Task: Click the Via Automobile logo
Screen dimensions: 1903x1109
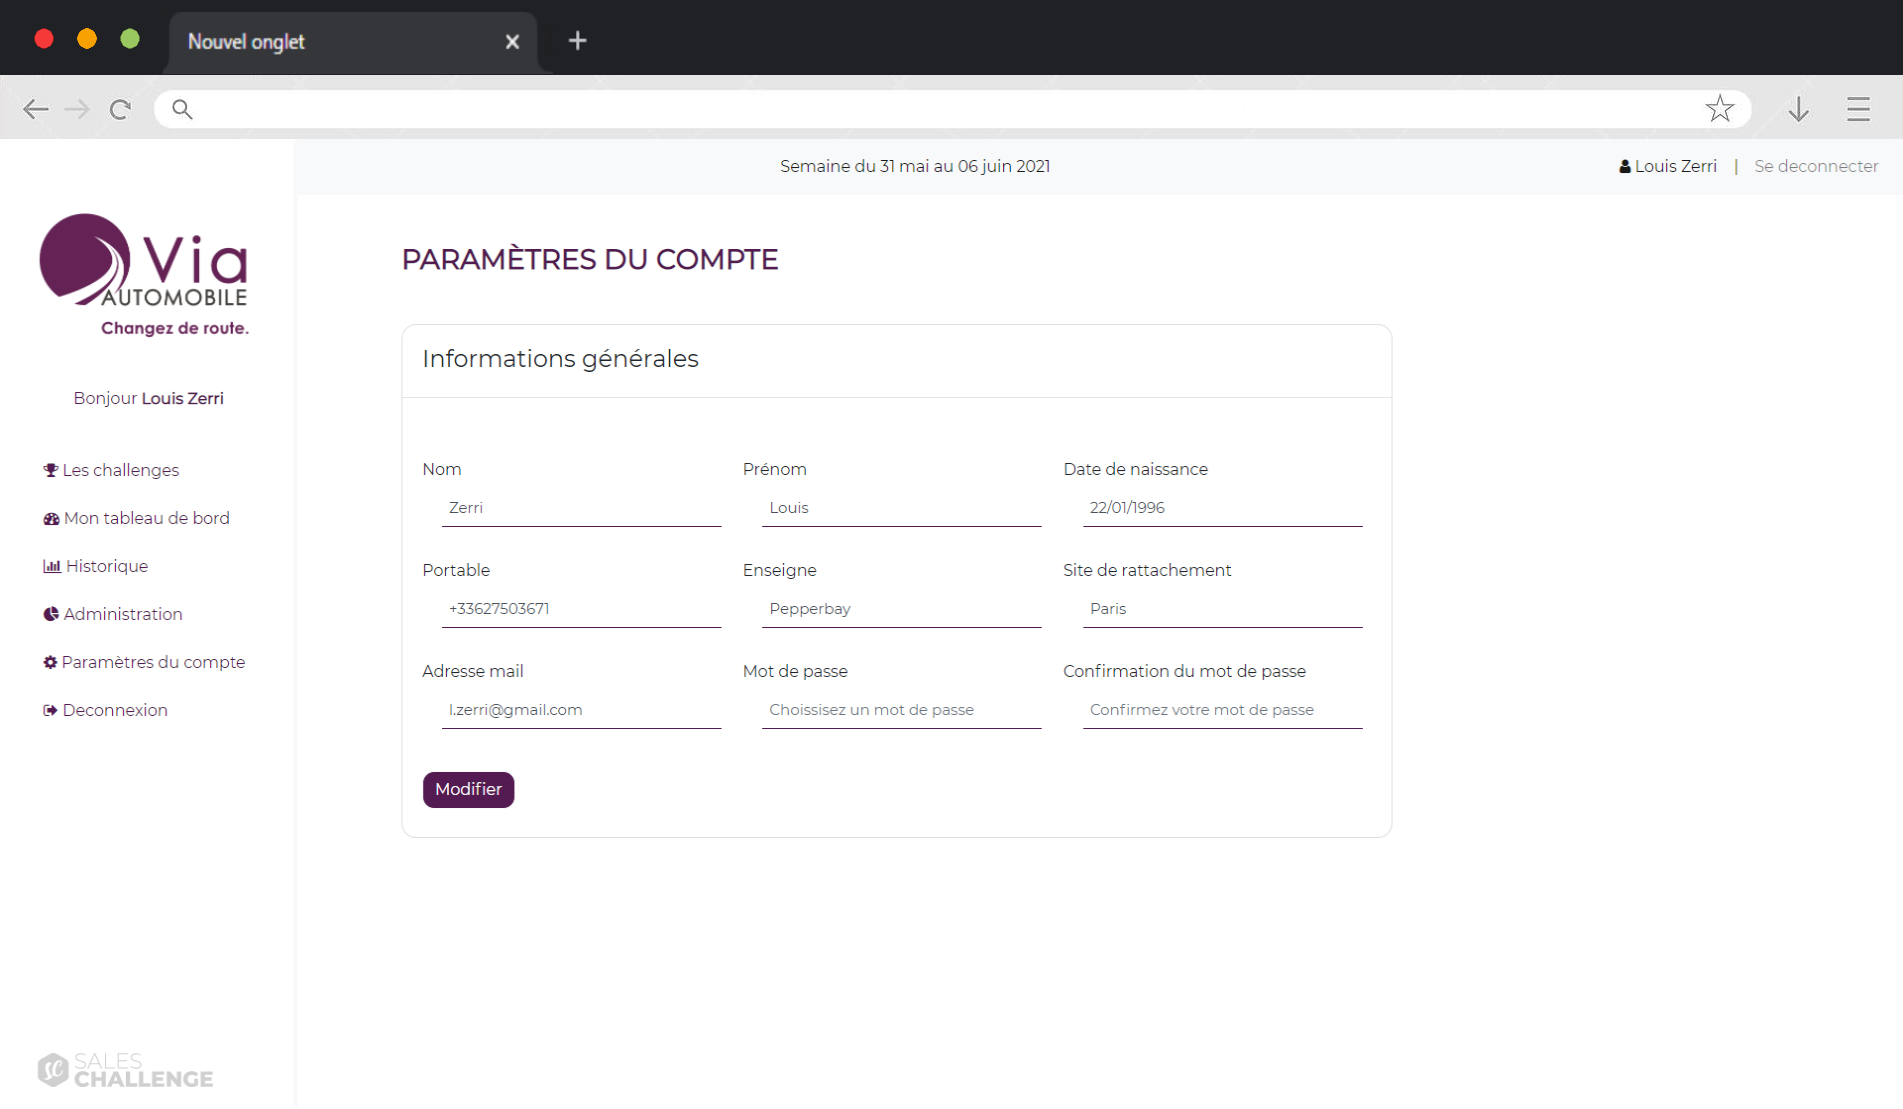Action: pos(145,274)
